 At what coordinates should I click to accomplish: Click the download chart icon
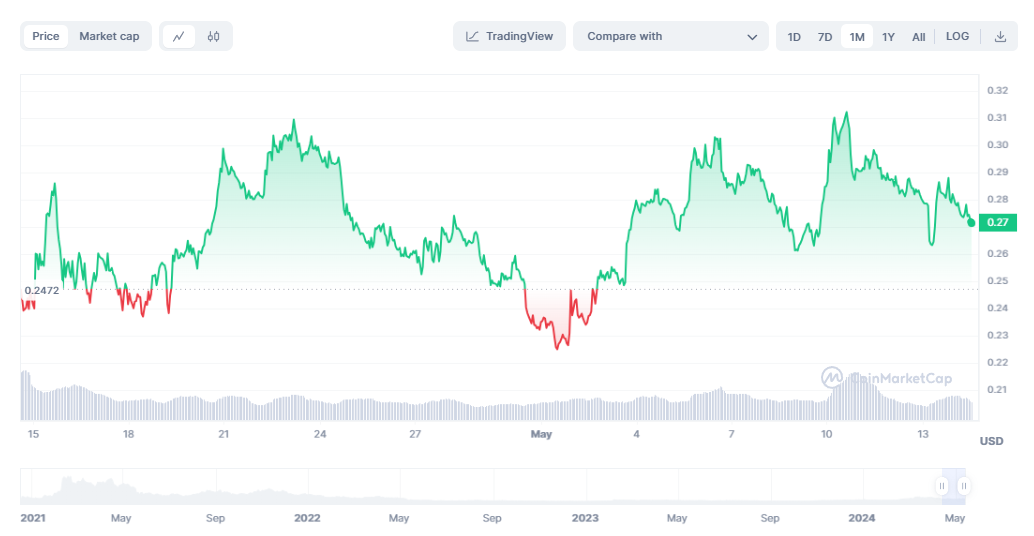(1000, 36)
